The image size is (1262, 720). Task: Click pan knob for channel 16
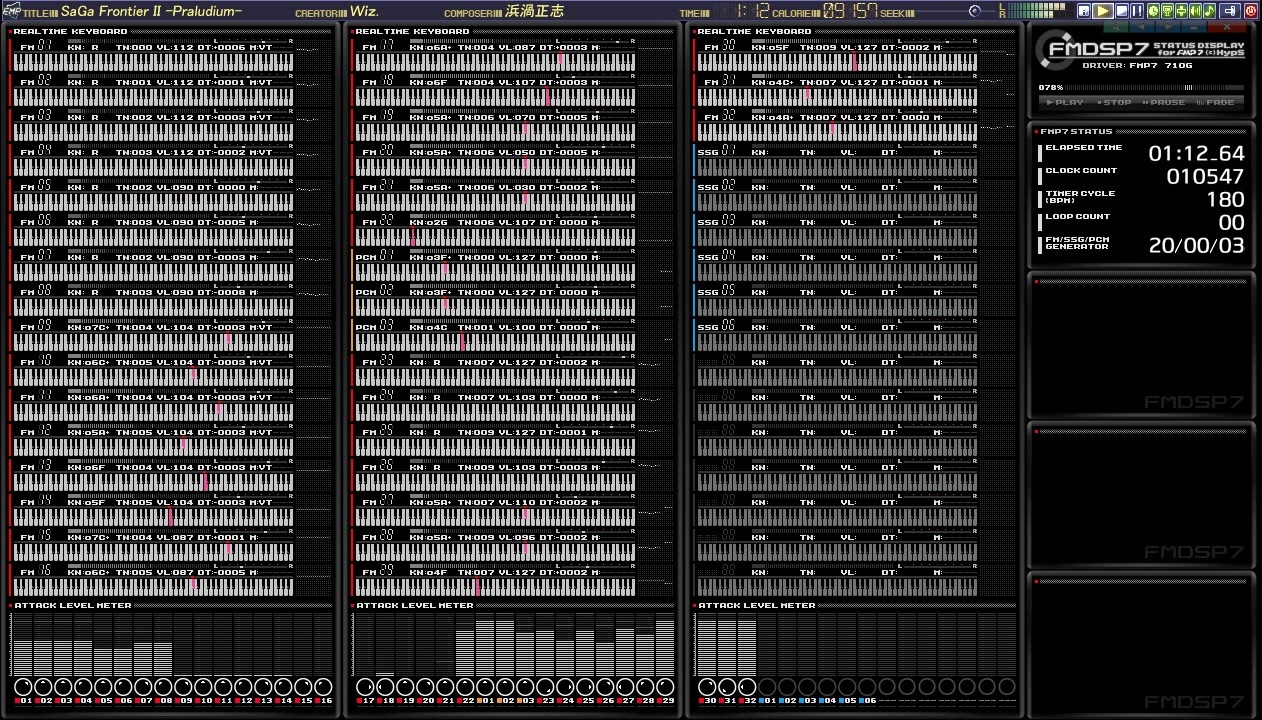[x=324, y=687]
